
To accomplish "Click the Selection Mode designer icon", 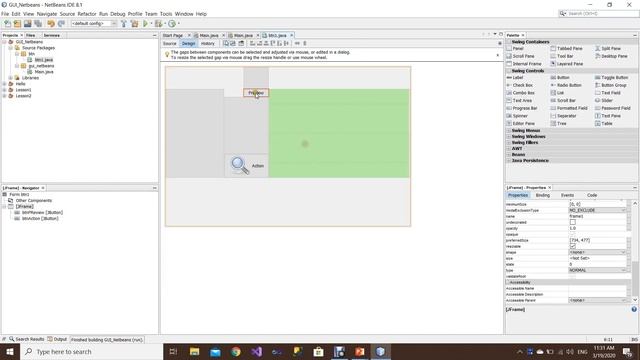I will pyautogui.click(x=226, y=43).
